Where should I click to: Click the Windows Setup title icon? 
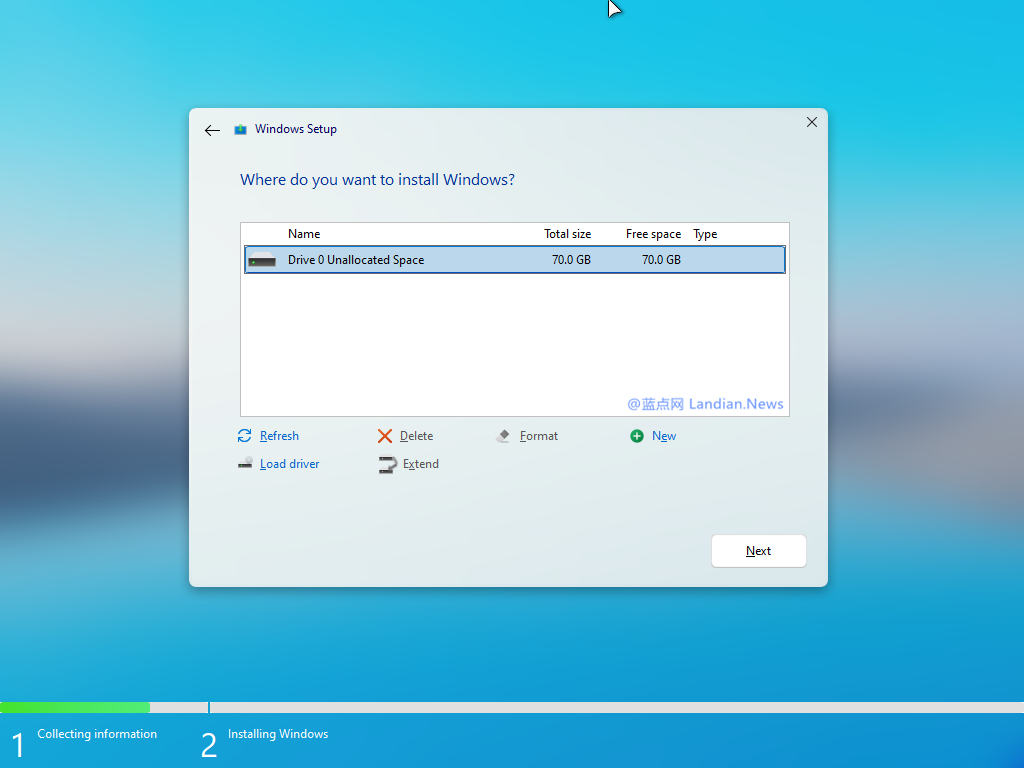[x=240, y=129]
